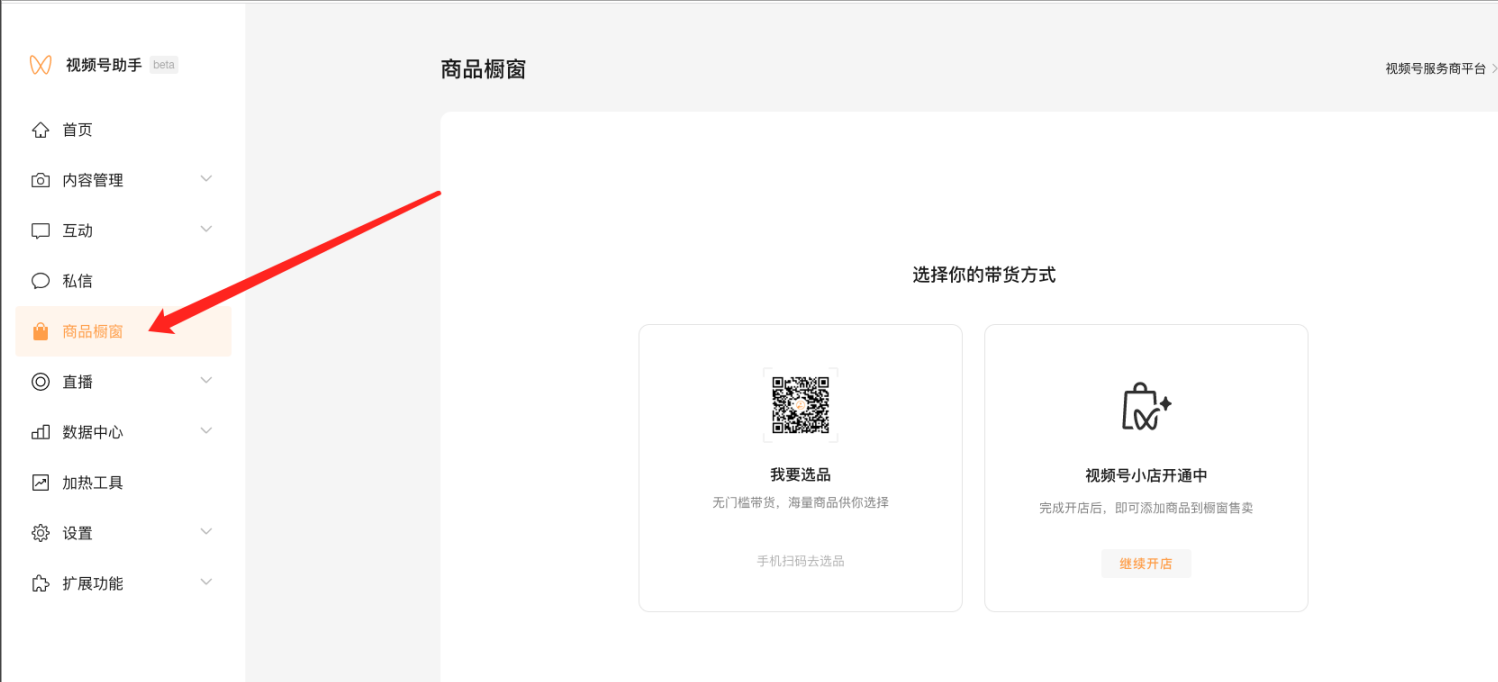The width and height of the screenshot is (1498, 682).
Task: Click the chat bubble icon beside 私信
Action: 40,281
